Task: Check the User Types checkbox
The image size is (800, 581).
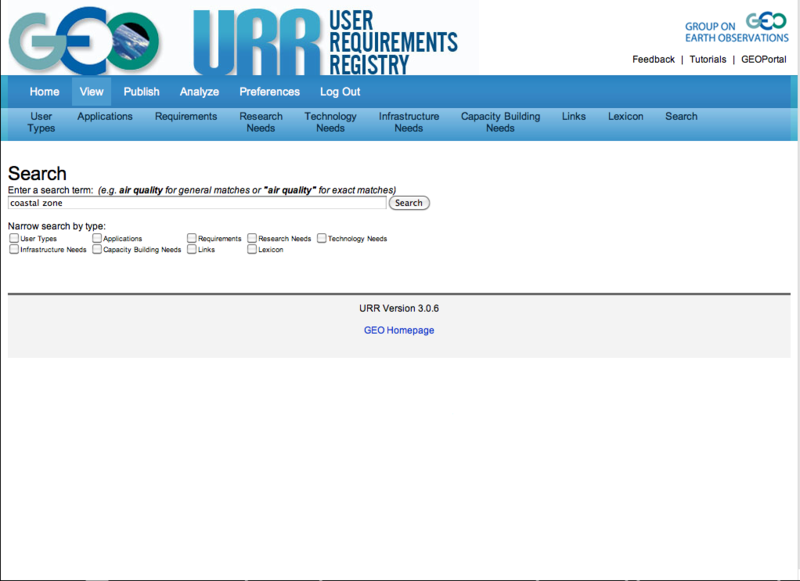Action: click(x=14, y=239)
